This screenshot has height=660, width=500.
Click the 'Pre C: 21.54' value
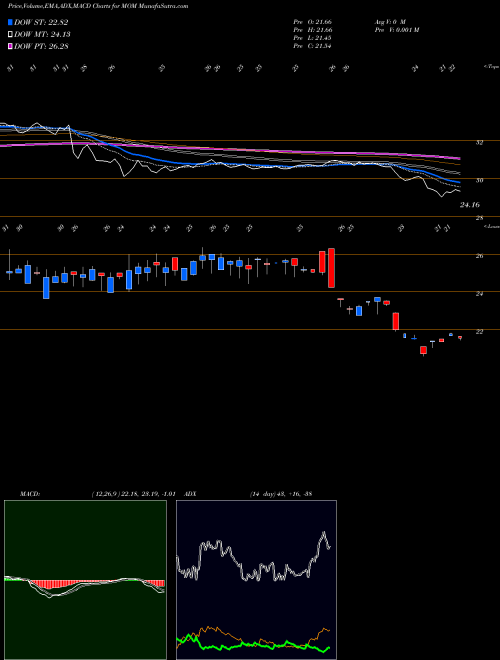coord(313,46)
